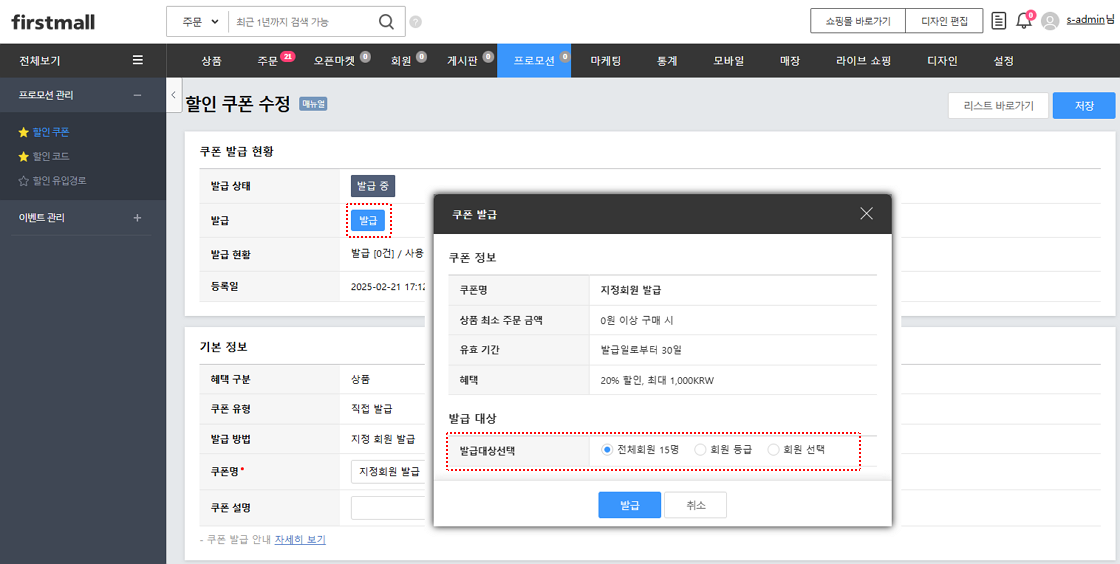Click the 전체보기 label
This screenshot has height=564, width=1120.
click(x=40, y=61)
